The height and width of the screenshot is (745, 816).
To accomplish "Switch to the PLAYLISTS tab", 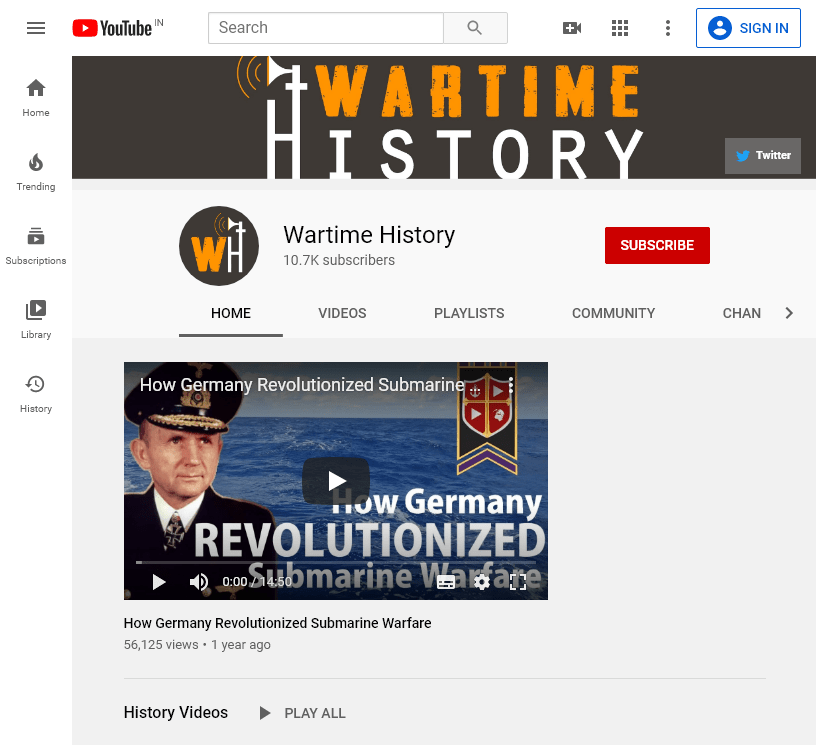I will tap(469, 313).
